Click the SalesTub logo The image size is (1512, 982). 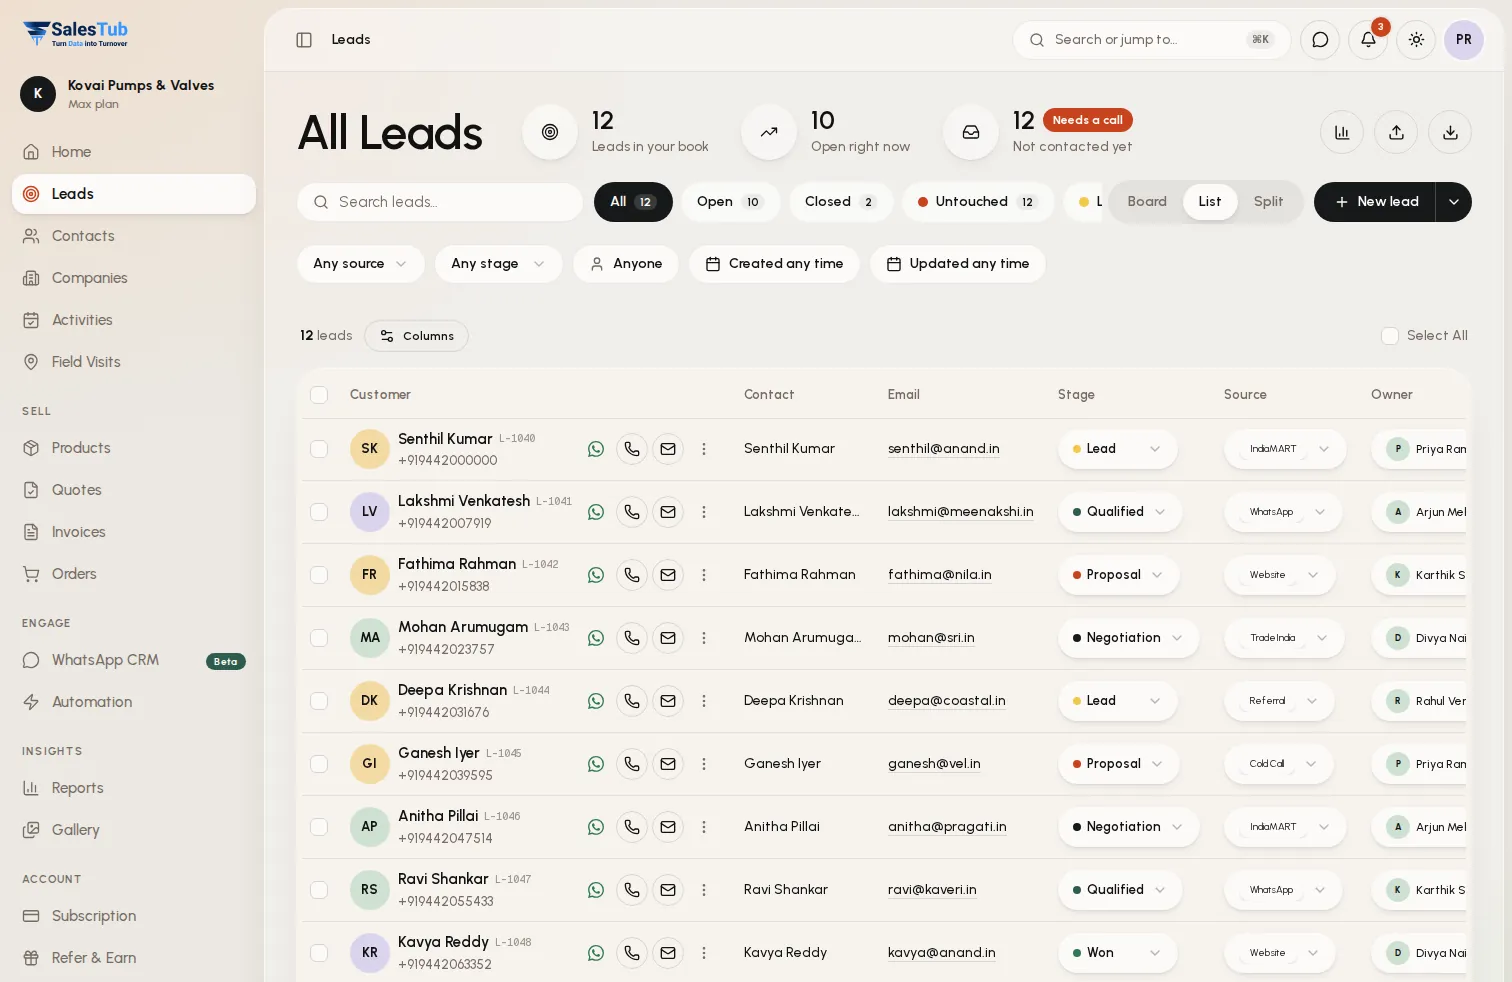pyautogui.click(x=76, y=33)
